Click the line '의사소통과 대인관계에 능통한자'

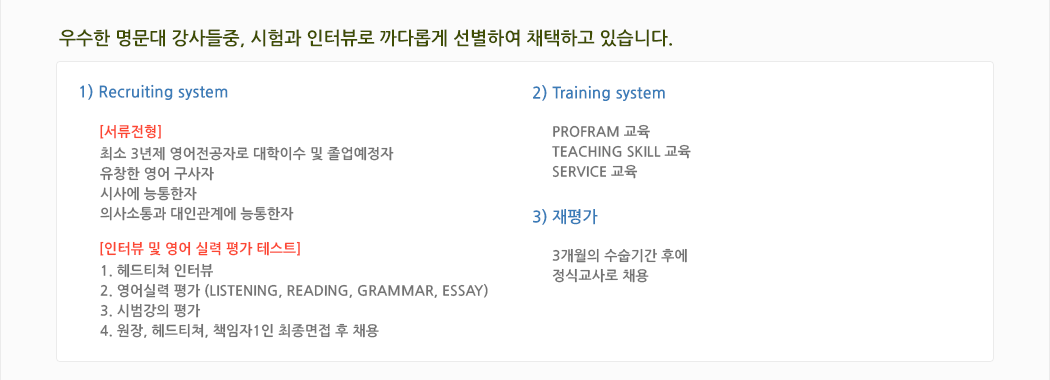coord(196,214)
